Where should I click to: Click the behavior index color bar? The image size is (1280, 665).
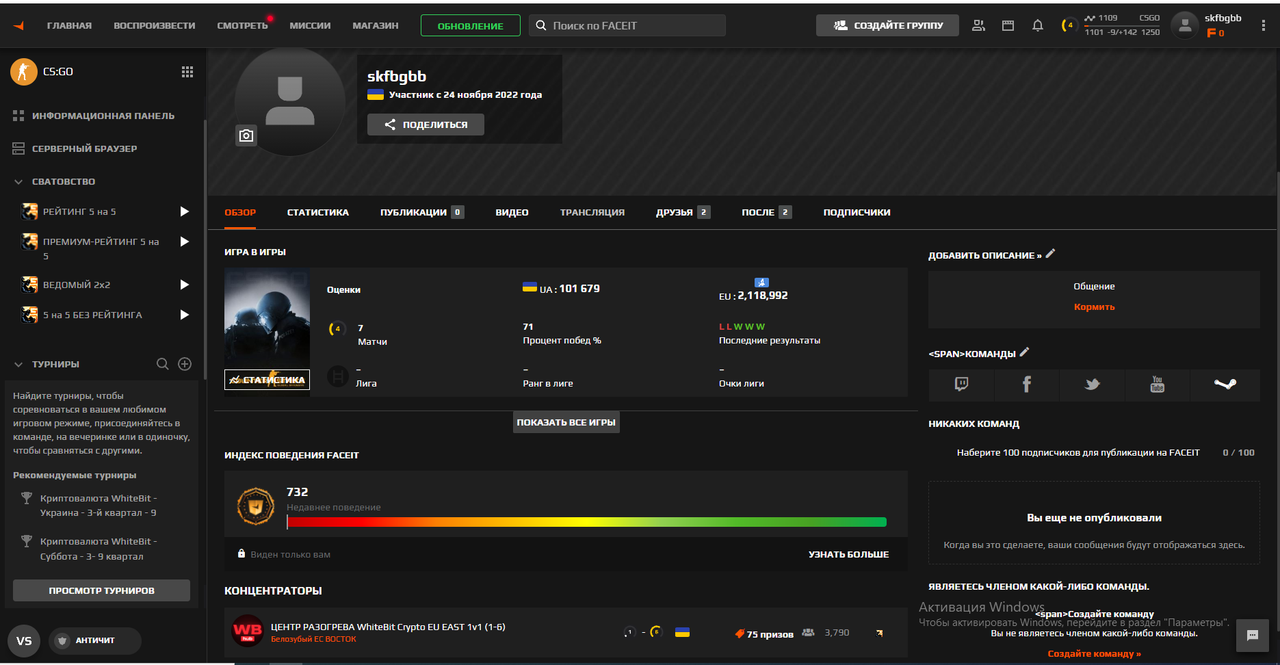(x=586, y=521)
